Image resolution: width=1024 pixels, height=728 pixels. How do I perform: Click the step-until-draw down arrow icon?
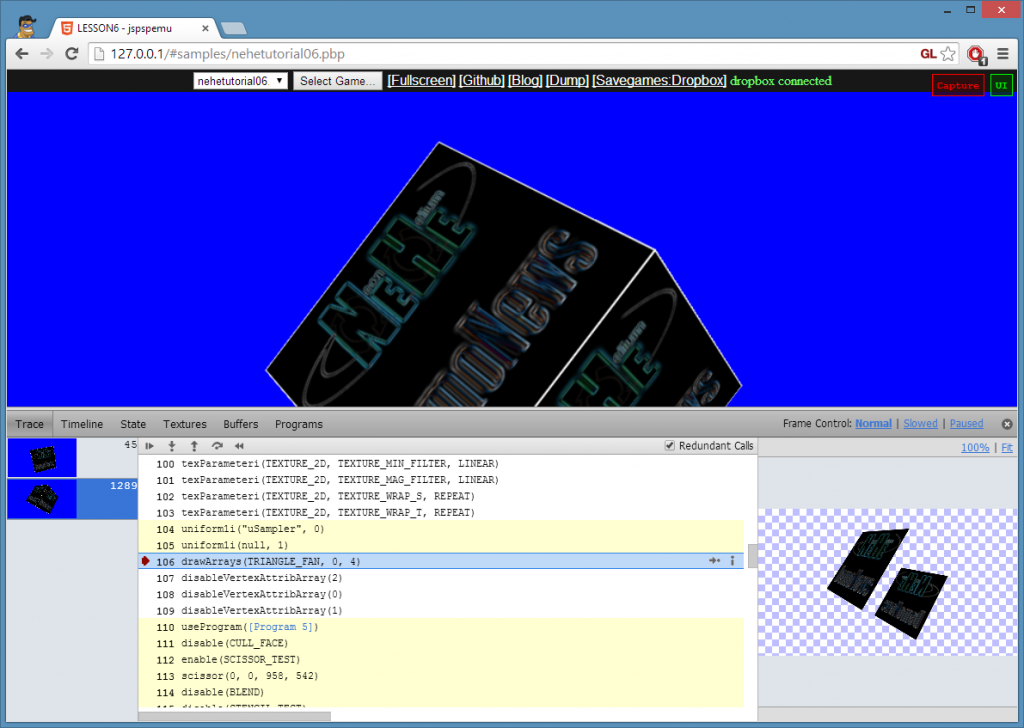point(172,446)
